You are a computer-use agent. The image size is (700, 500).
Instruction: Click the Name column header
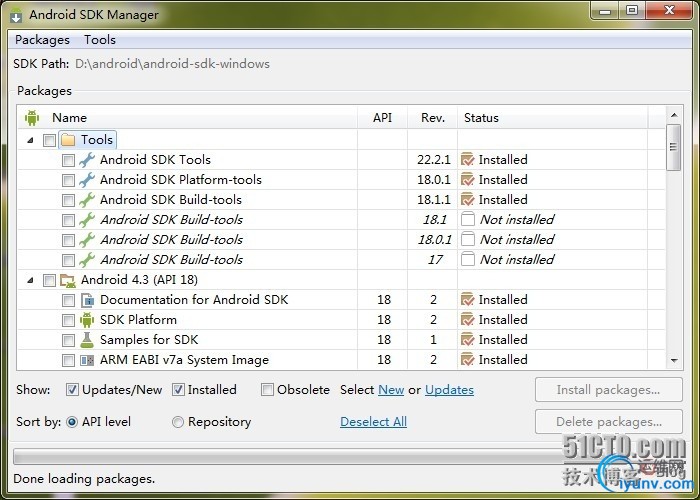coord(188,118)
